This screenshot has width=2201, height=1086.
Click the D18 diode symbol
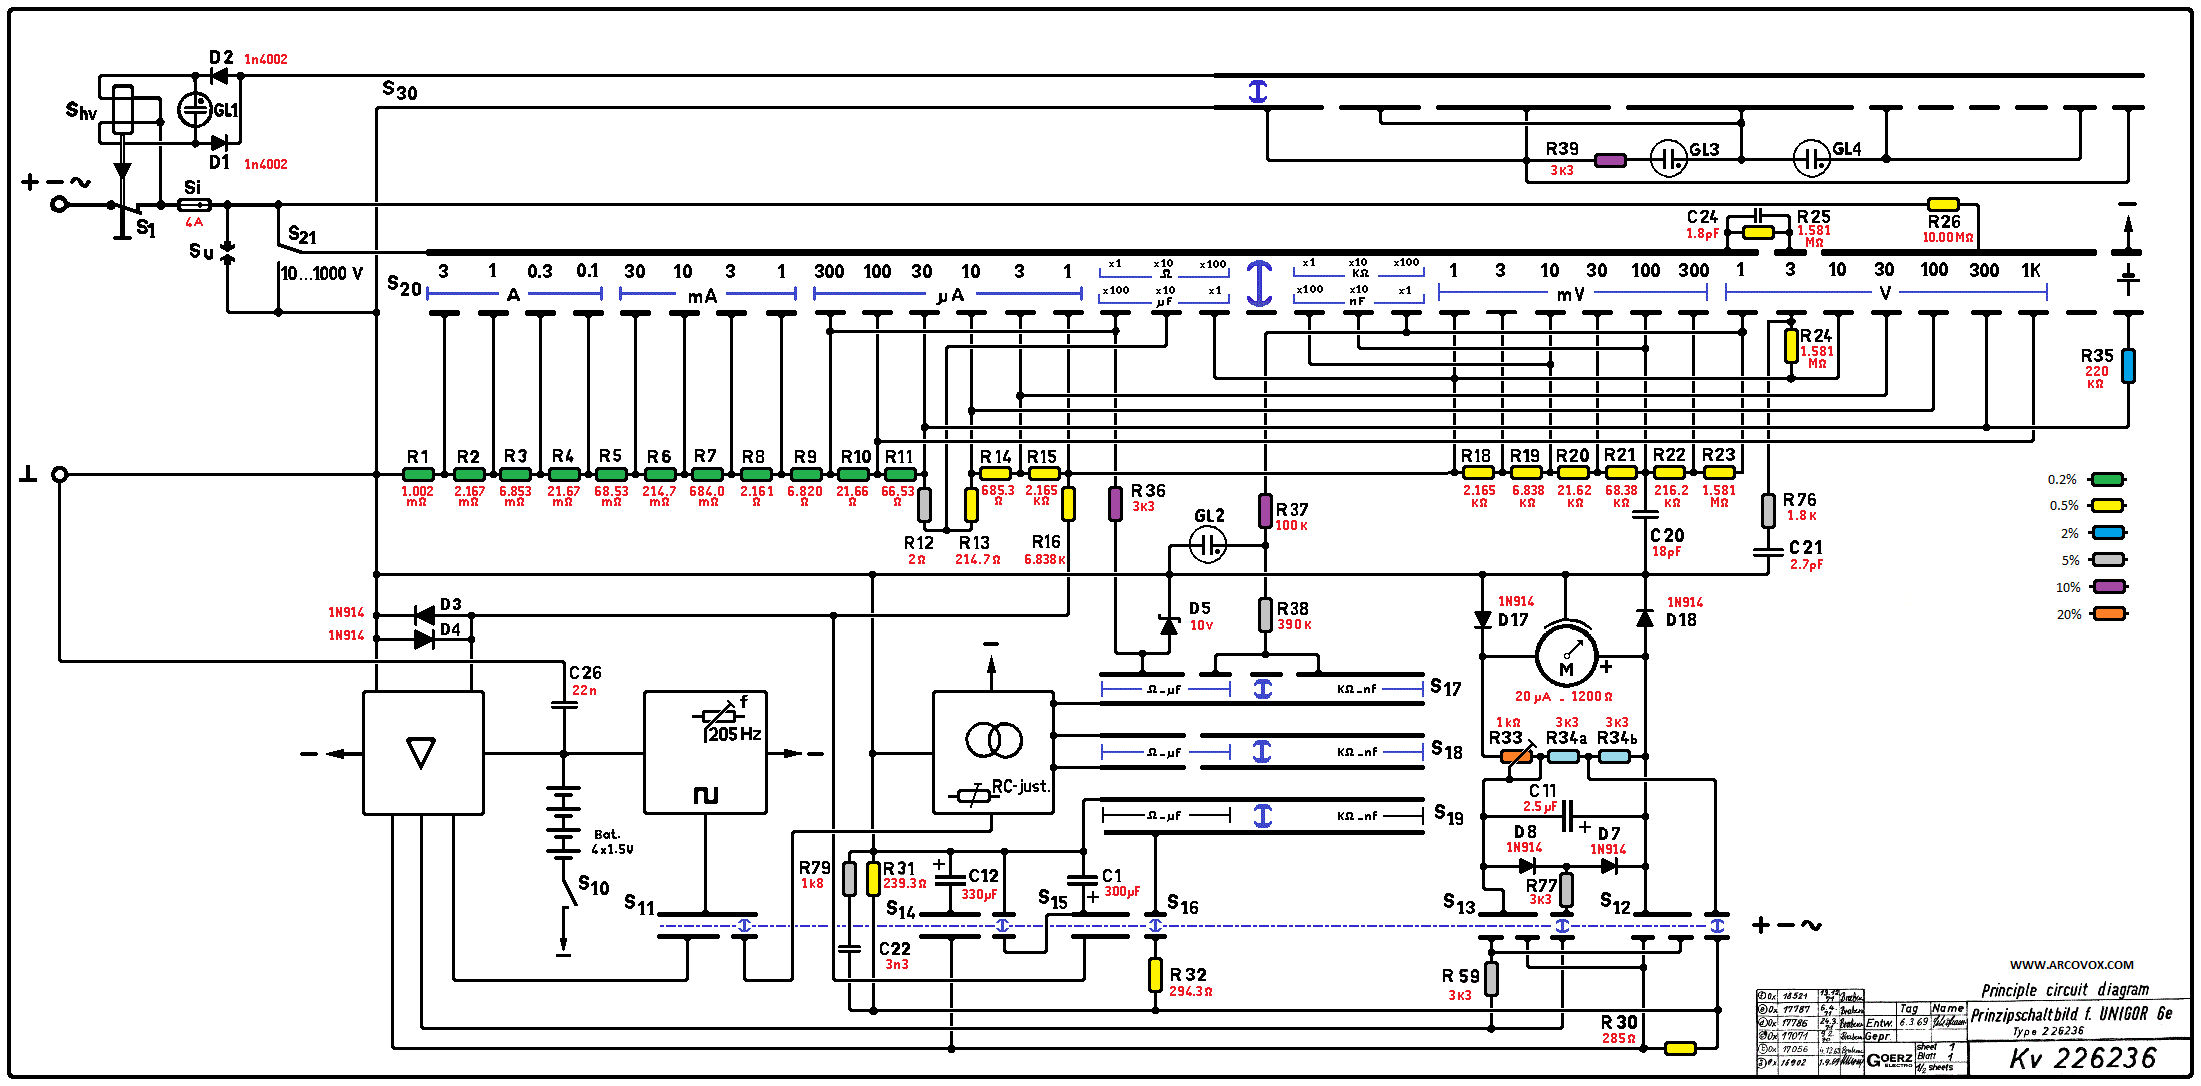(1645, 618)
